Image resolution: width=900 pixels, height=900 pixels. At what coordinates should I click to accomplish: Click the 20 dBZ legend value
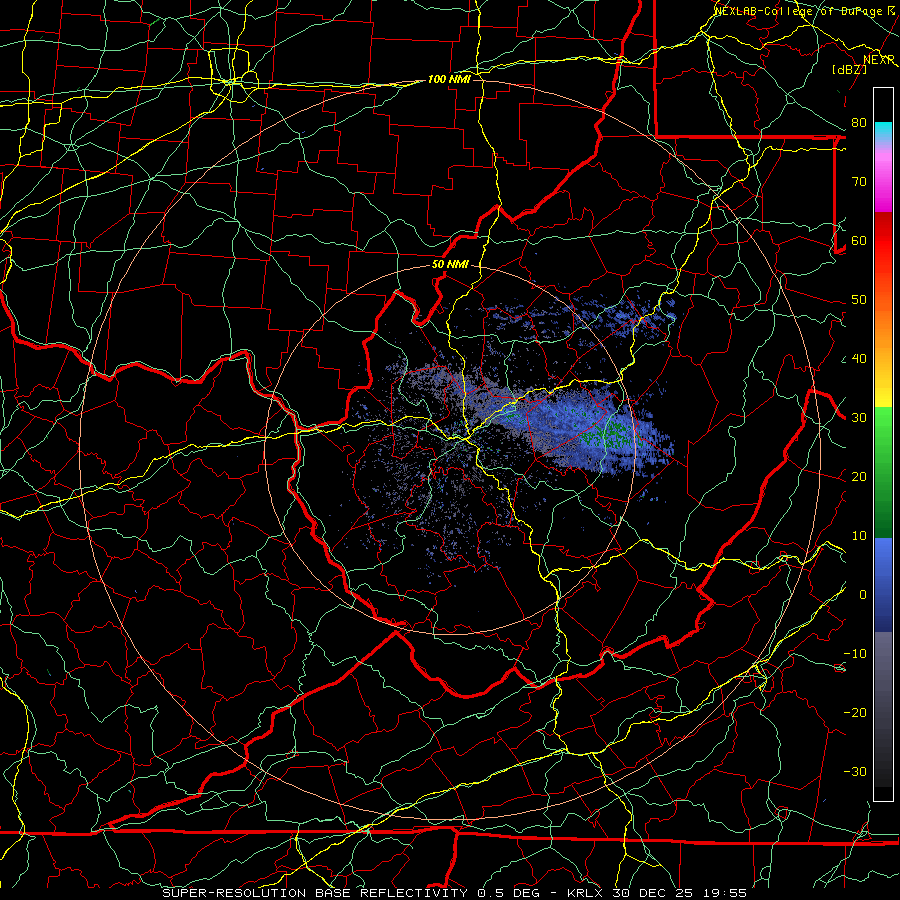(x=859, y=477)
